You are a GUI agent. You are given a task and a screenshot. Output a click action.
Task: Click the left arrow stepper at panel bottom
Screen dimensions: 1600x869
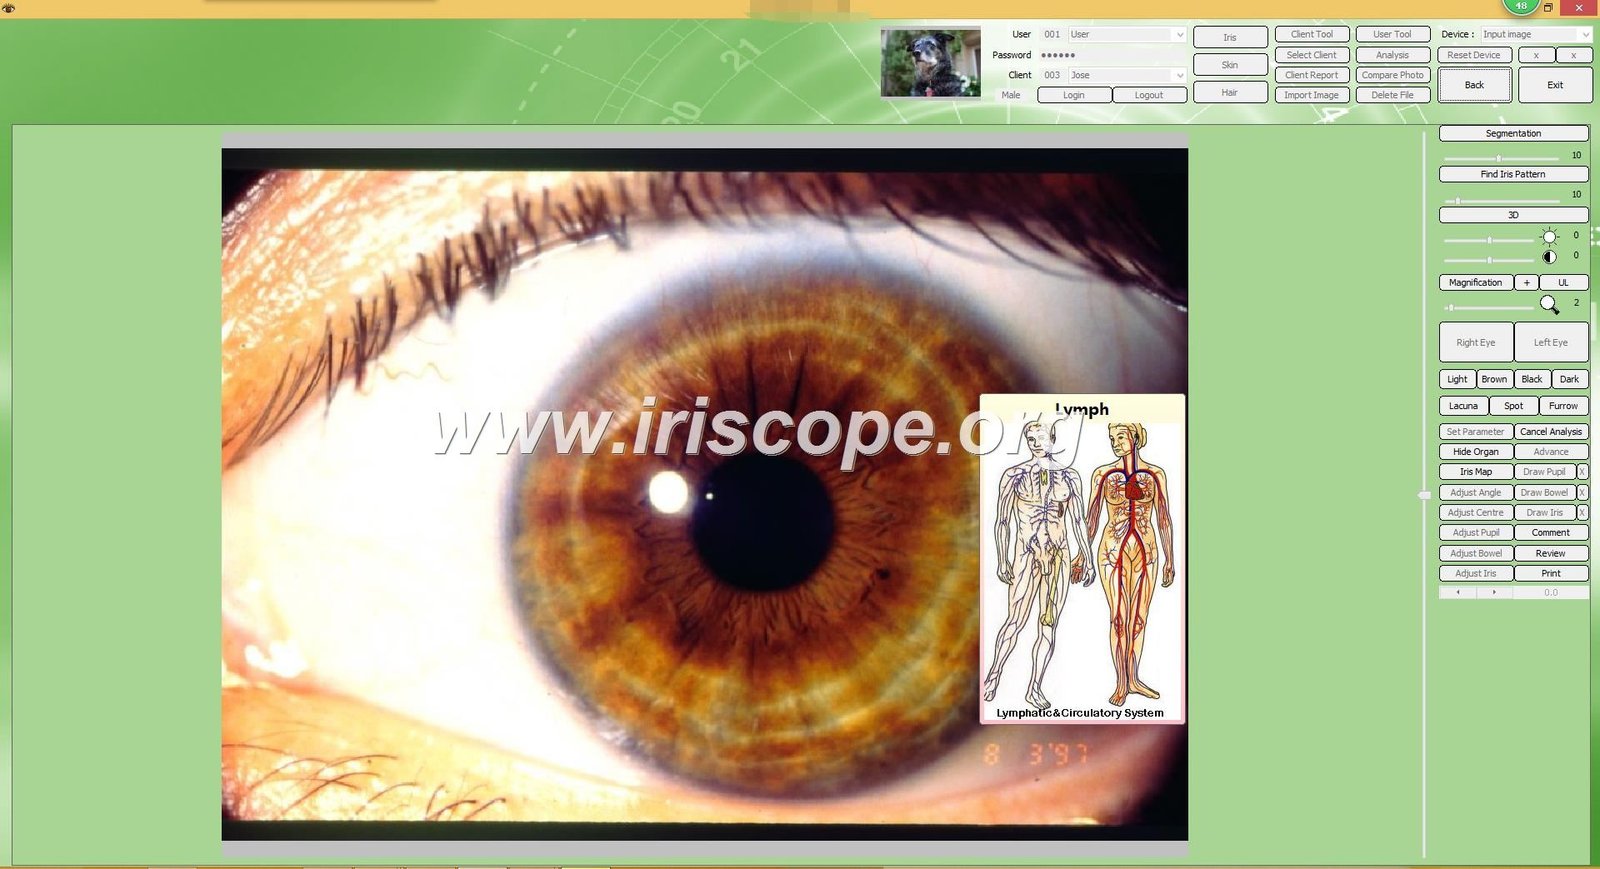coord(1458,592)
